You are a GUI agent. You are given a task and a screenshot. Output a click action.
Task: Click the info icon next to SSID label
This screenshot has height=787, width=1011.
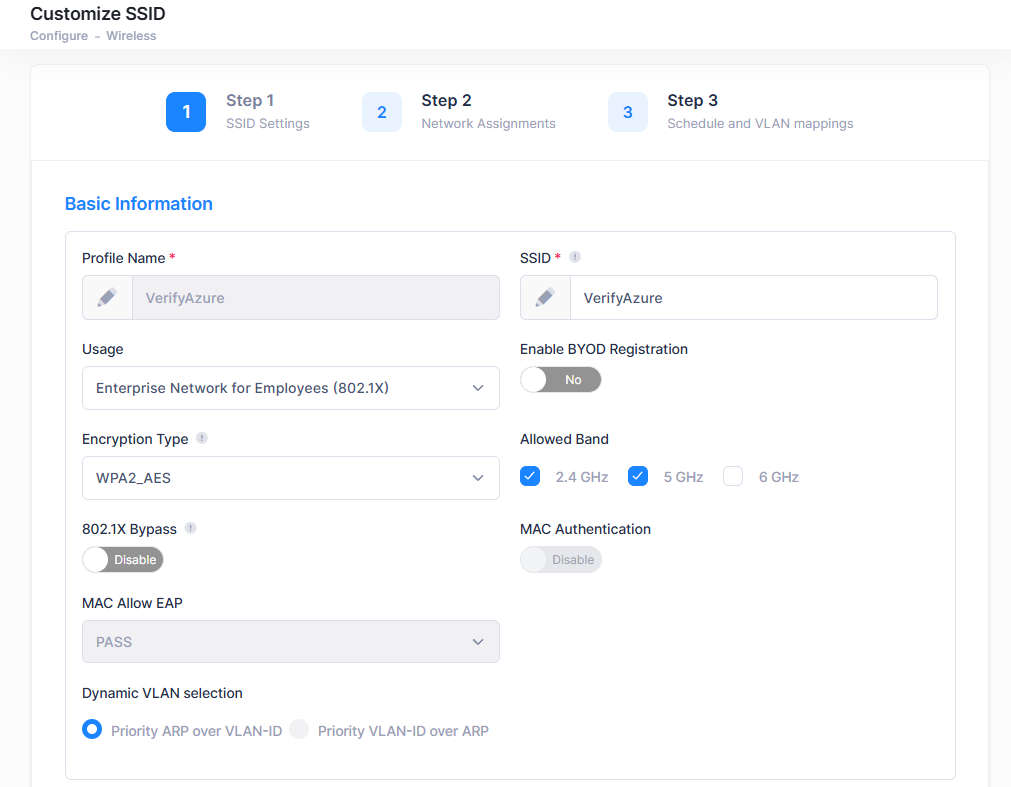tap(575, 257)
